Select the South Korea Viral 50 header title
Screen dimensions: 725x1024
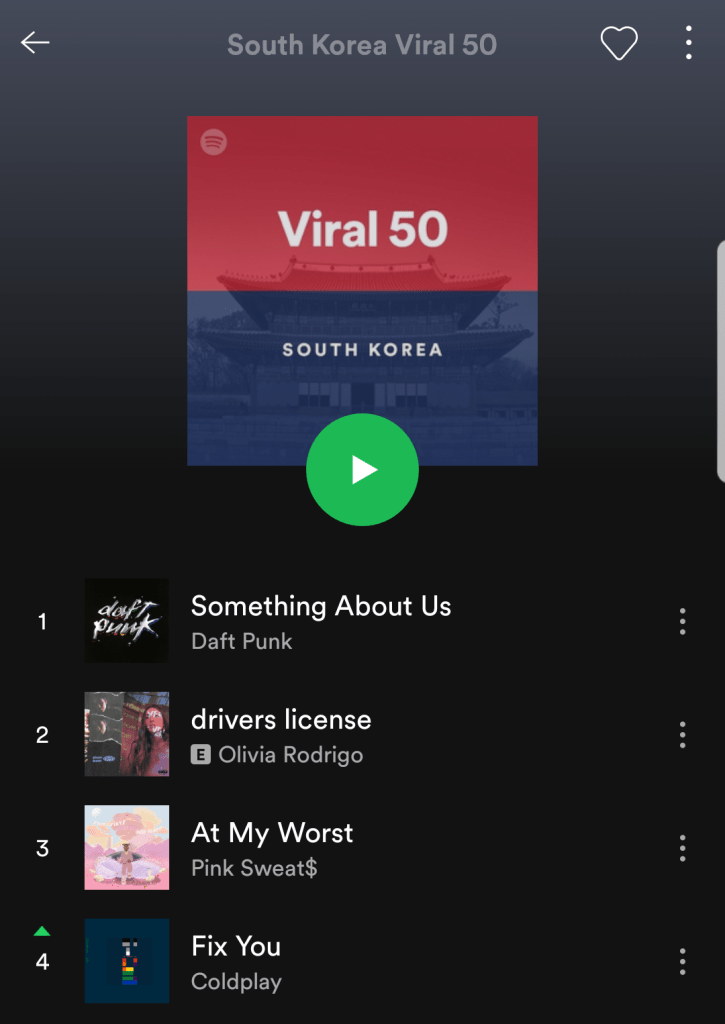coord(362,45)
